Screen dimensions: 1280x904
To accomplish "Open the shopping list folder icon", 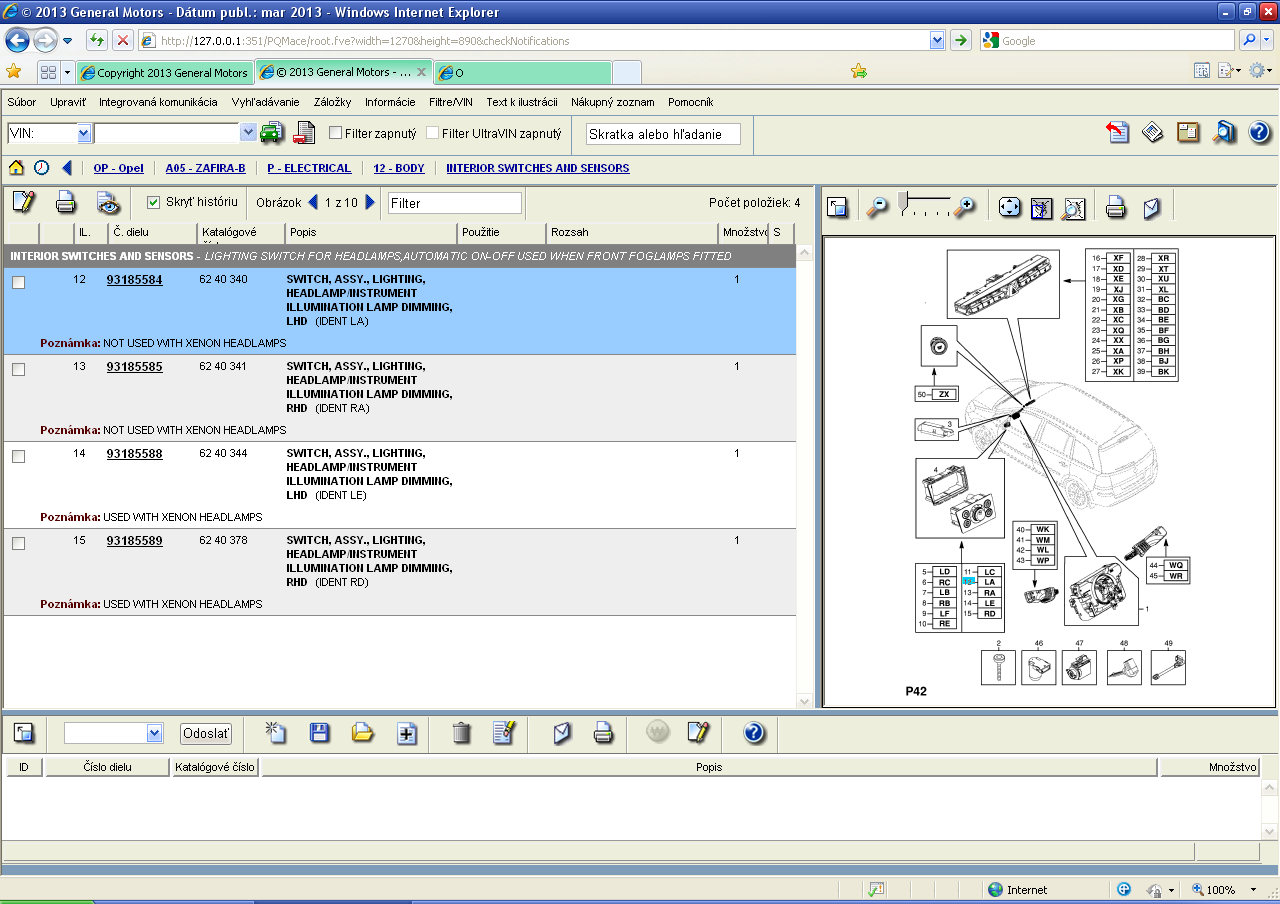I will click(x=363, y=733).
